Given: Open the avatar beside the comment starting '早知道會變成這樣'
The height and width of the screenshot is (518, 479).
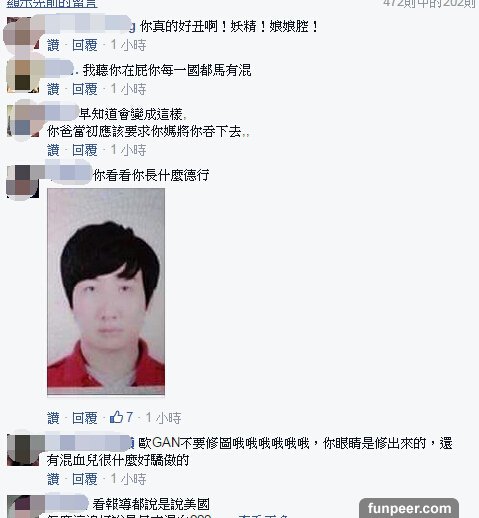Looking at the screenshot, I should [23, 121].
